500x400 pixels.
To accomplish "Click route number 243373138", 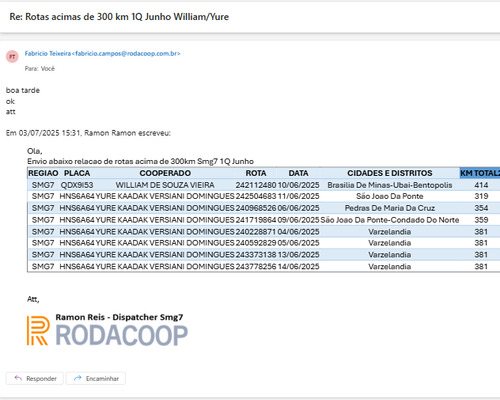I will pyautogui.click(x=256, y=255).
